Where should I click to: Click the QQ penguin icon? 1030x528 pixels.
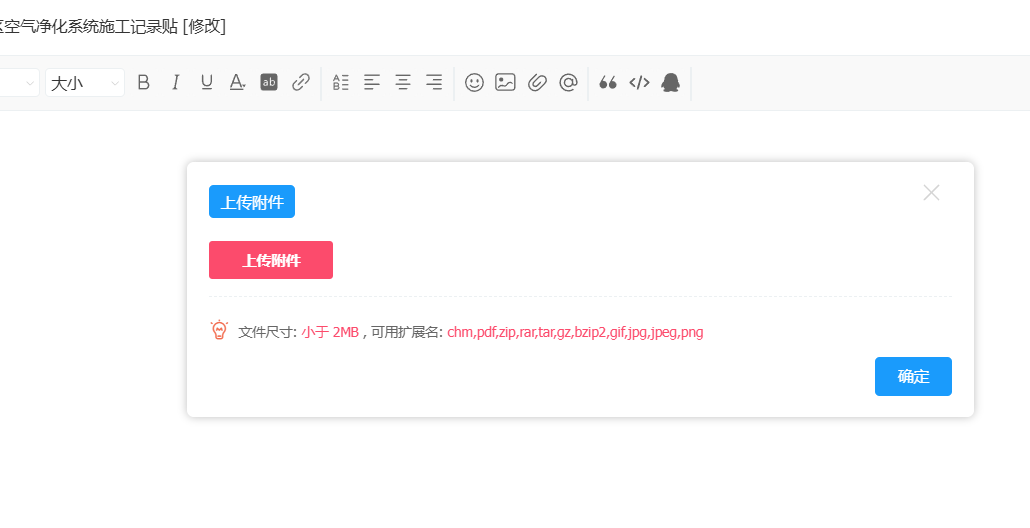click(671, 83)
